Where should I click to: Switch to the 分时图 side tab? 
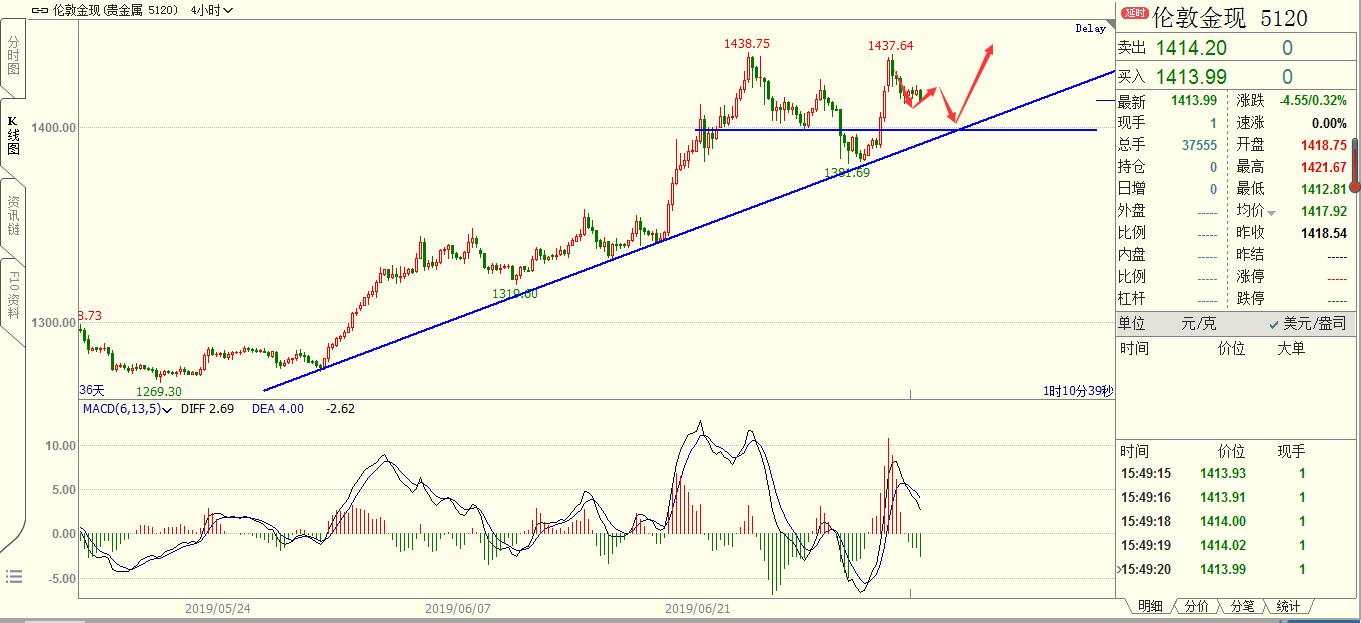13,57
